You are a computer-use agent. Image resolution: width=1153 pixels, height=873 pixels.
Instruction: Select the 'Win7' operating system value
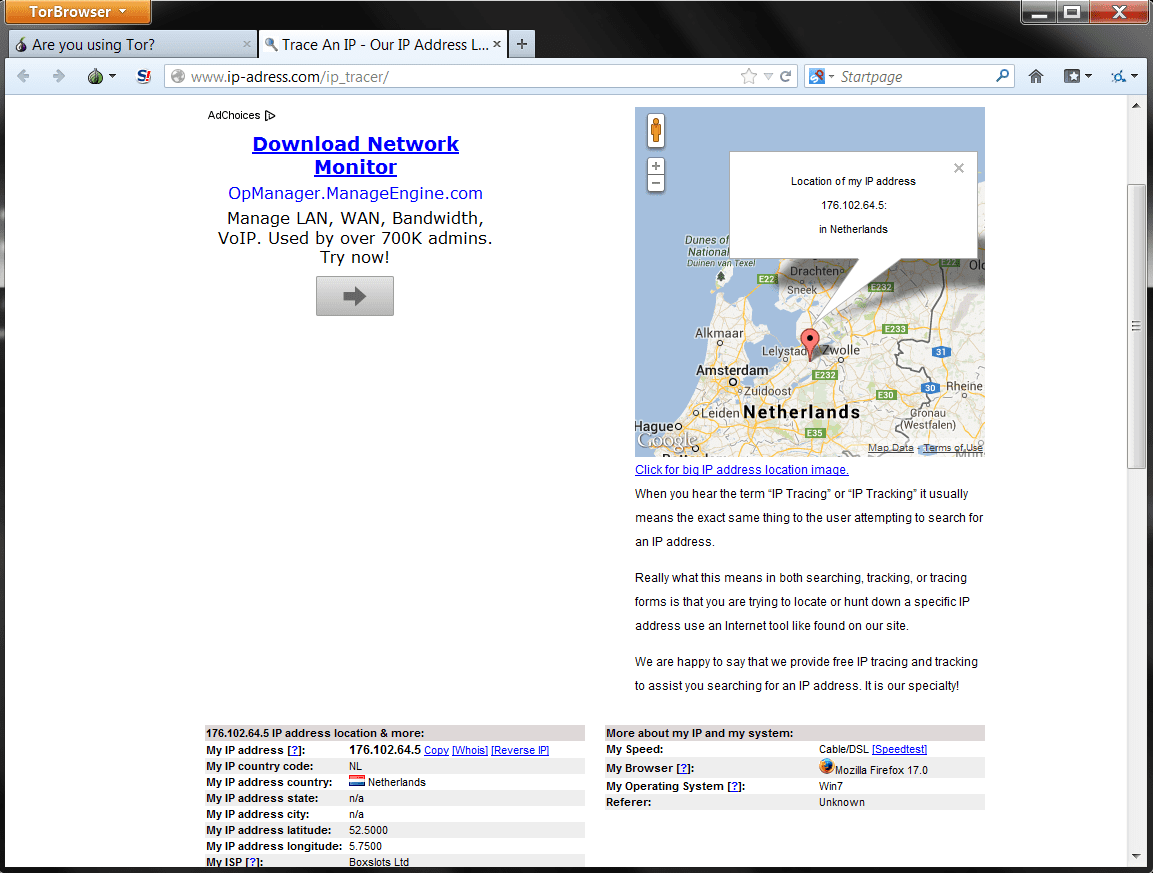[831, 786]
